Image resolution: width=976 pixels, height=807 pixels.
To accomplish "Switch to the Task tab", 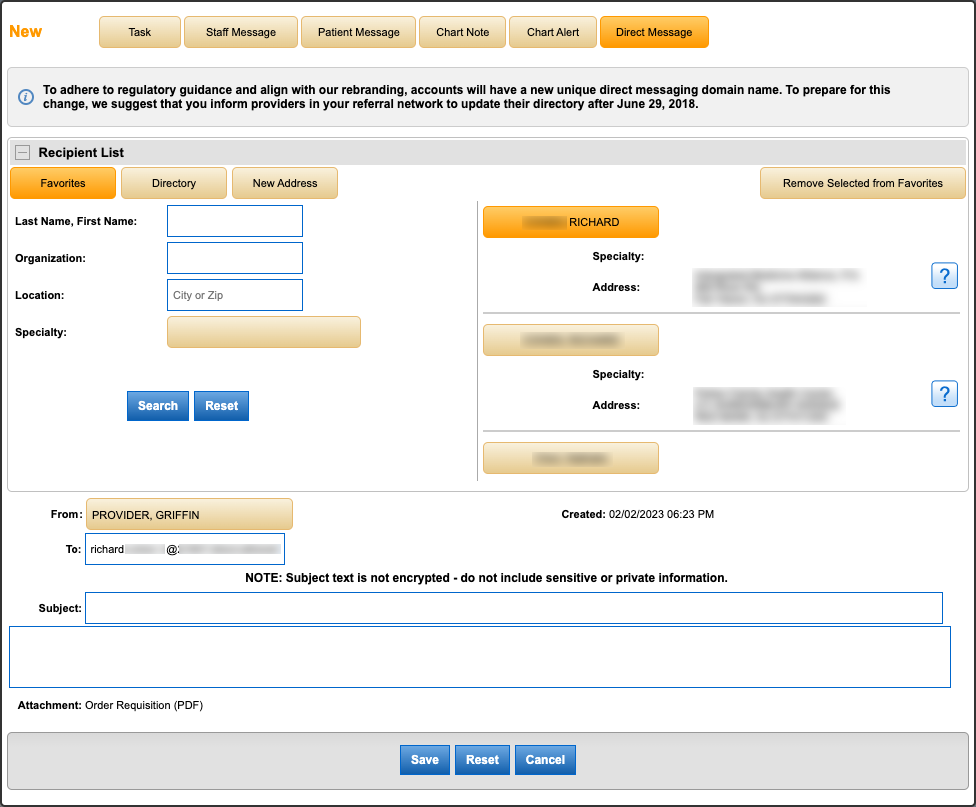I will 140,32.
